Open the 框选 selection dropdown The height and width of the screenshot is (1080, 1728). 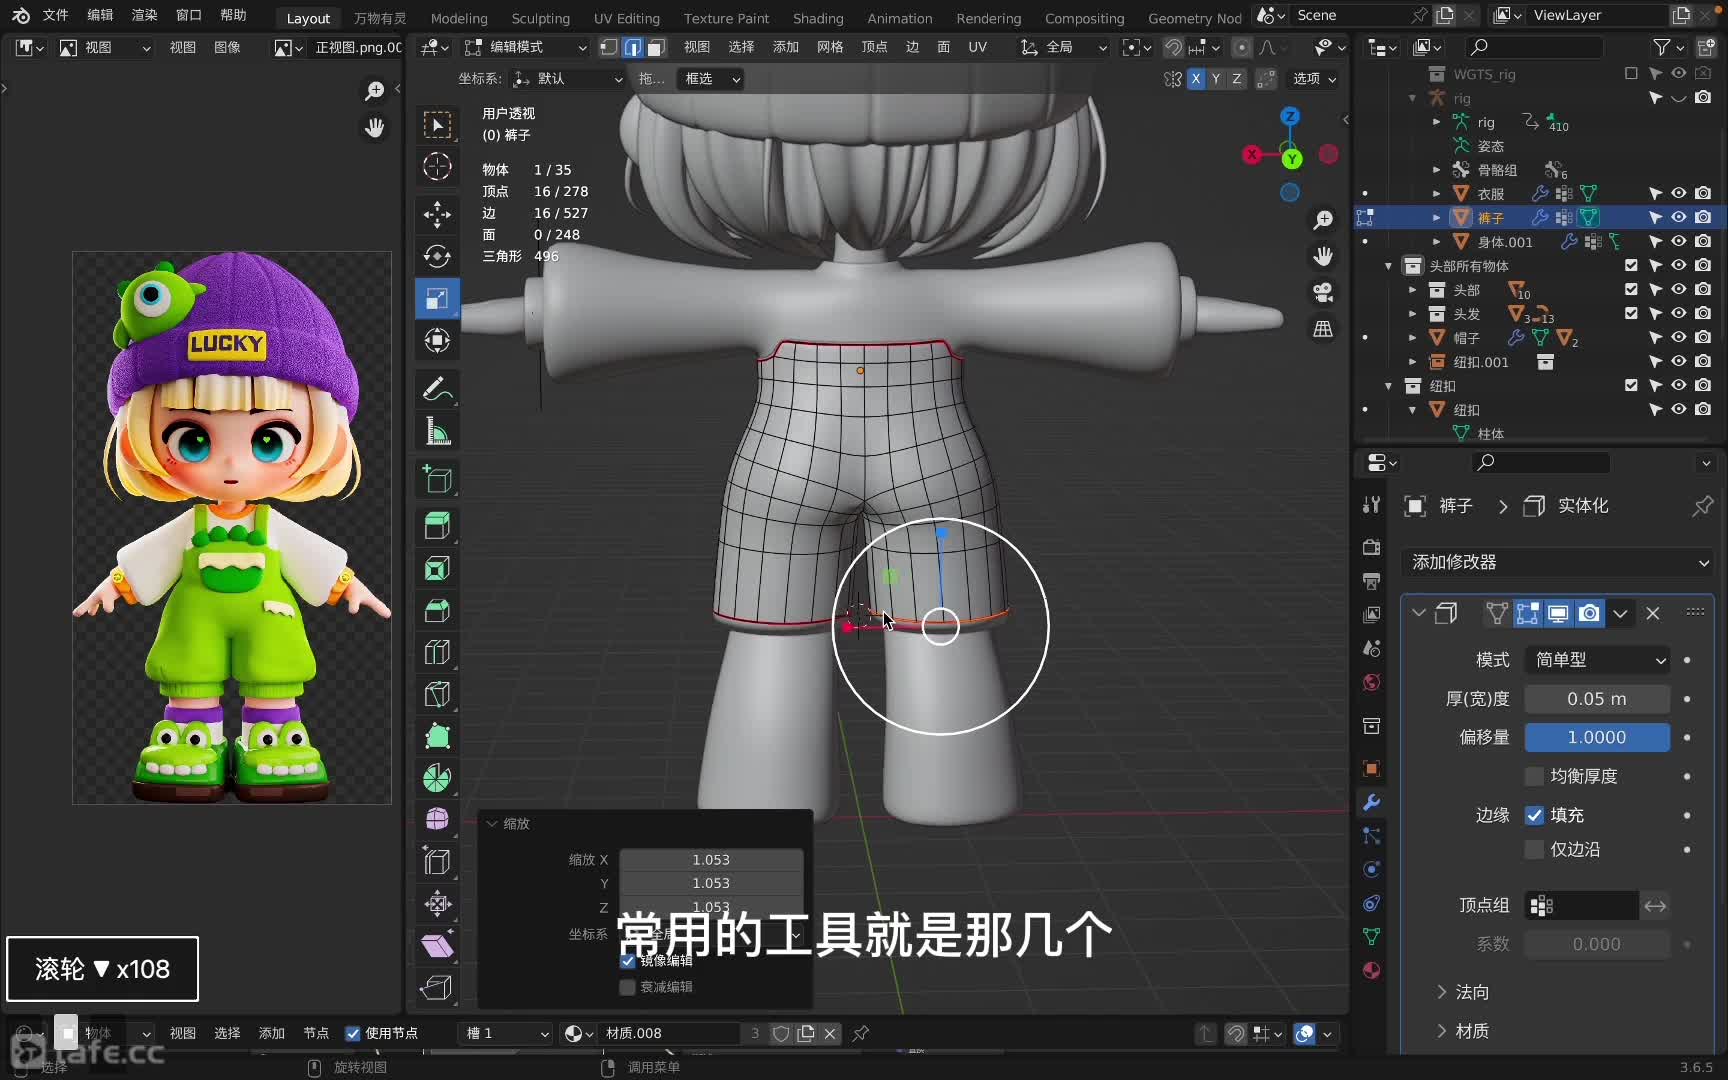pos(710,79)
